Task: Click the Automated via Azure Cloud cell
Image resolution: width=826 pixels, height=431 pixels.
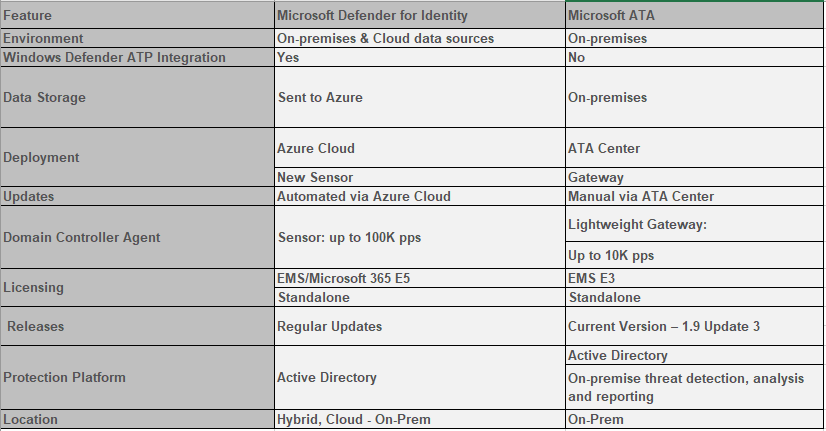Action: 418,196
